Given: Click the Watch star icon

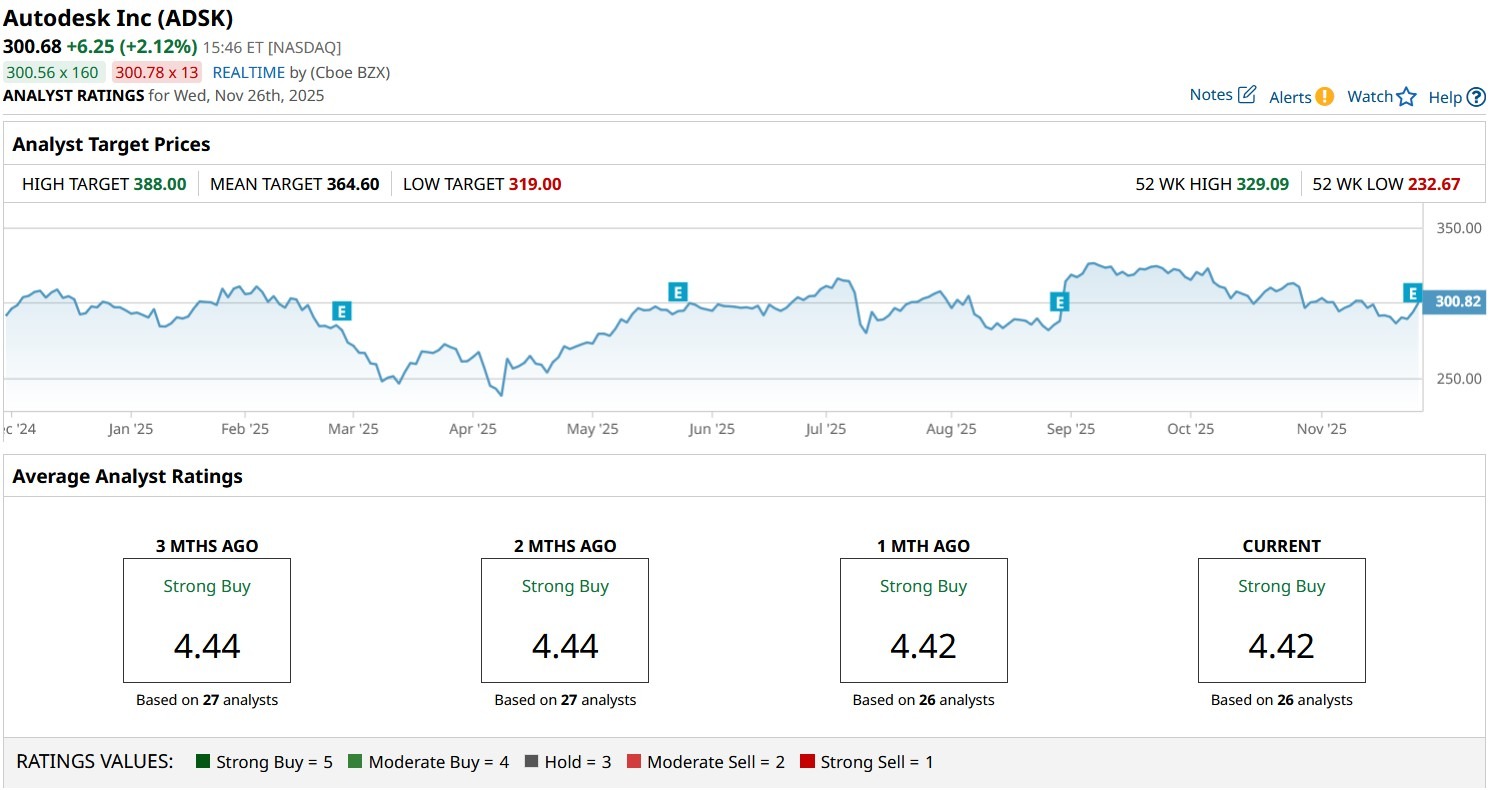Looking at the screenshot, I should click(1406, 97).
